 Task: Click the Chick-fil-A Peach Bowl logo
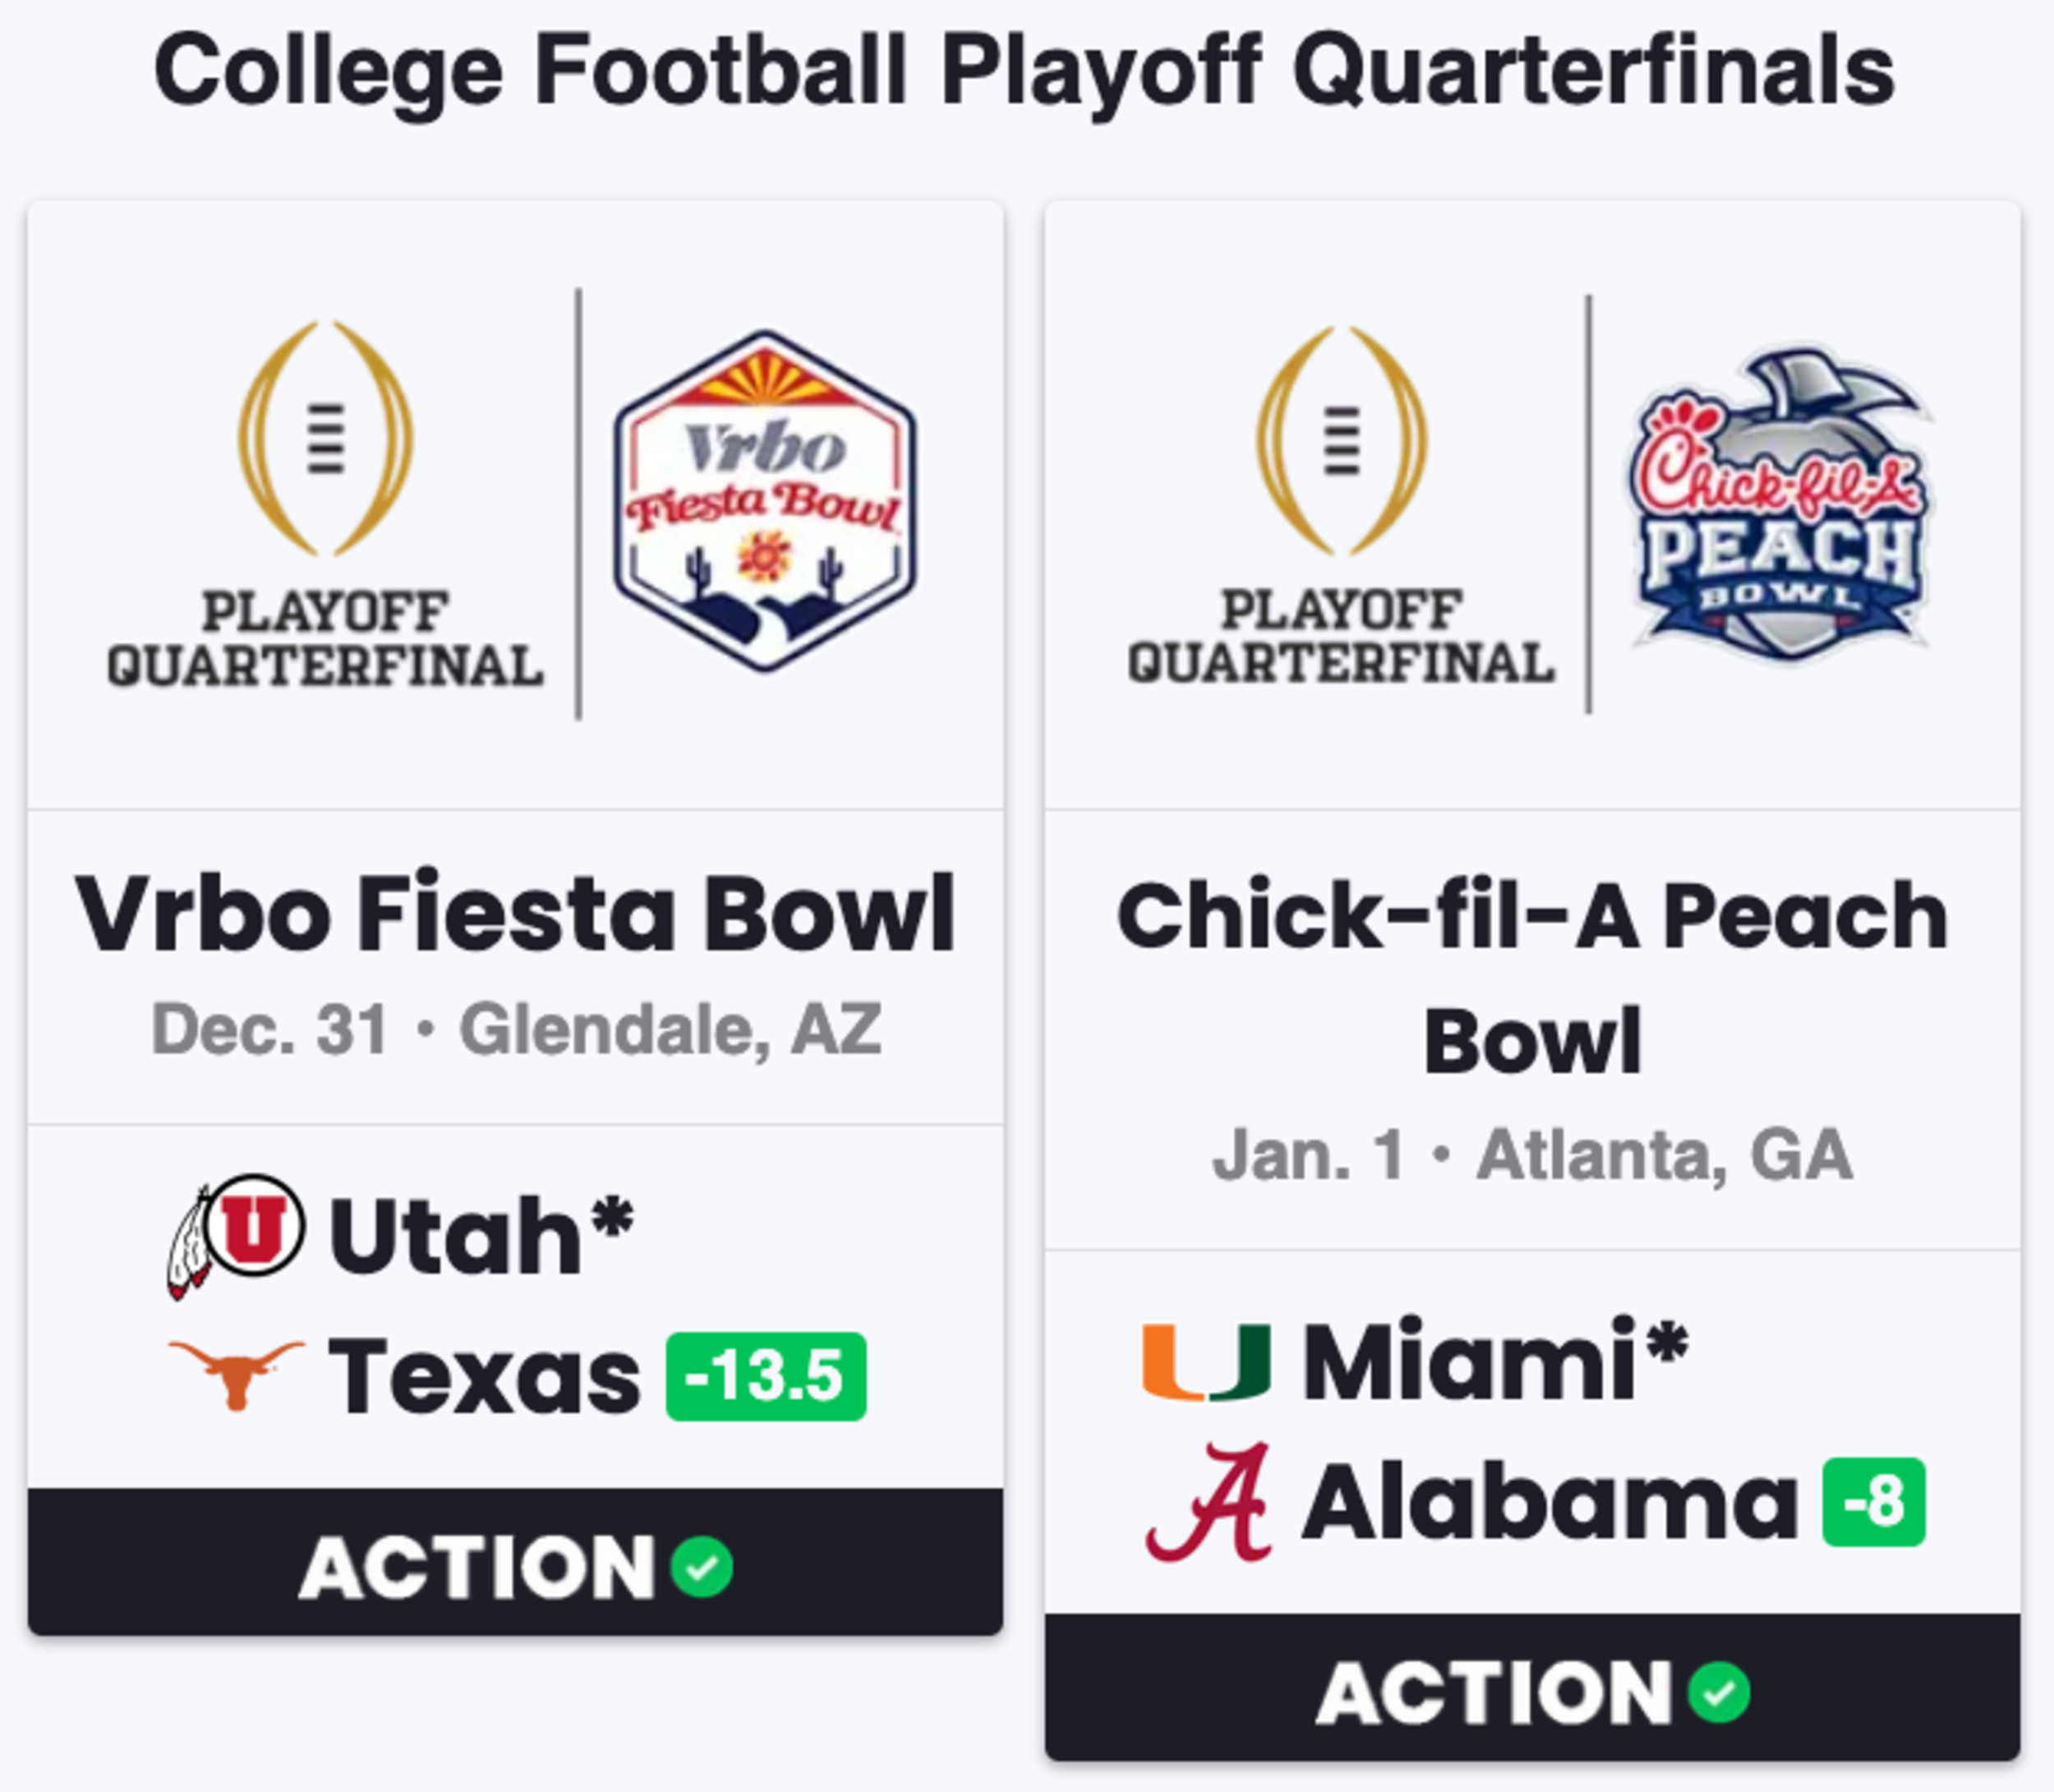[x=1782, y=503]
